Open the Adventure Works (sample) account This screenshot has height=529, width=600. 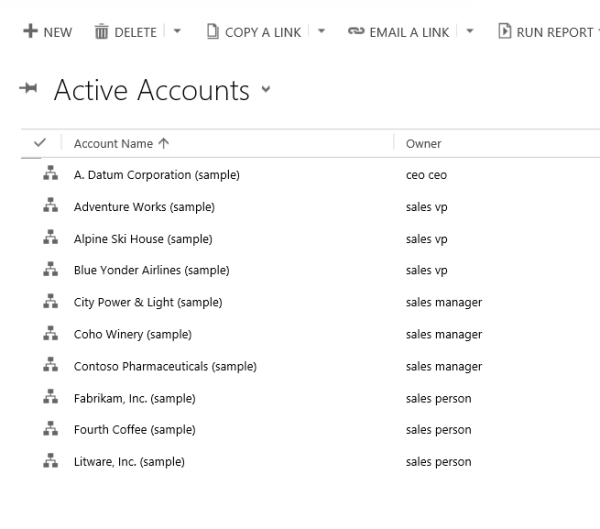[144, 207]
